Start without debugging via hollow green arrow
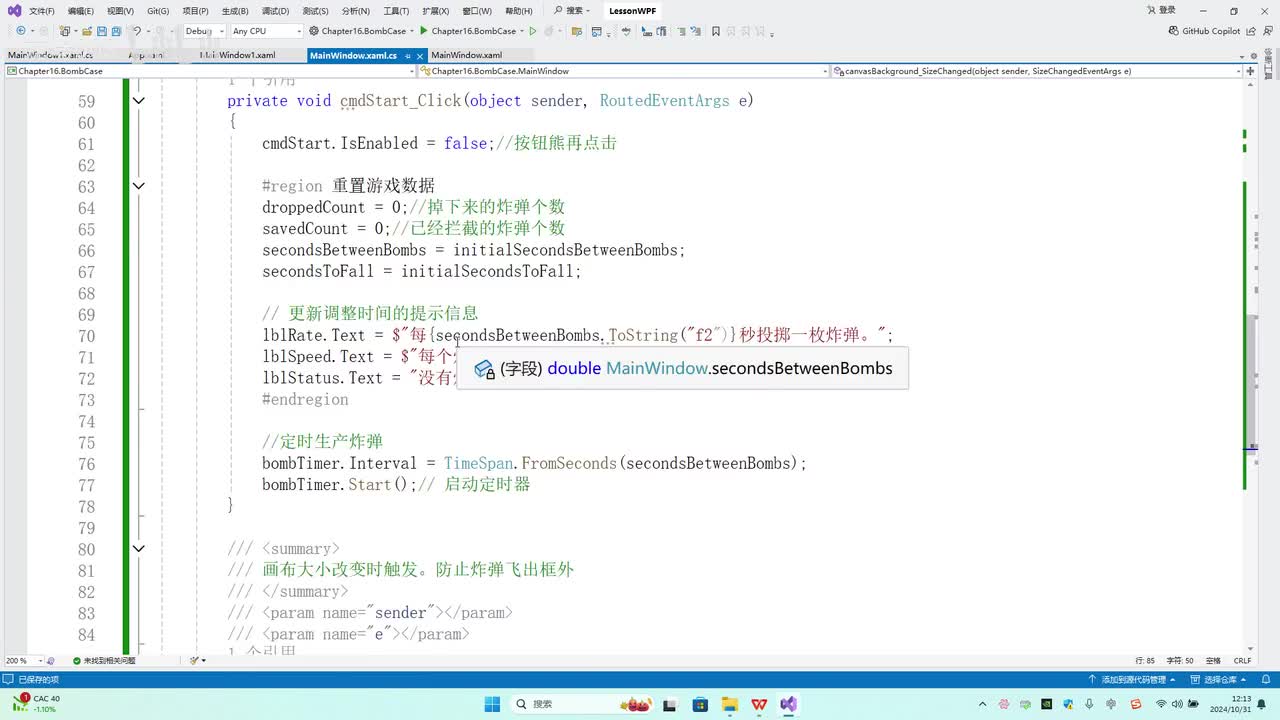This screenshot has height=720, width=1280. [533, 31]
